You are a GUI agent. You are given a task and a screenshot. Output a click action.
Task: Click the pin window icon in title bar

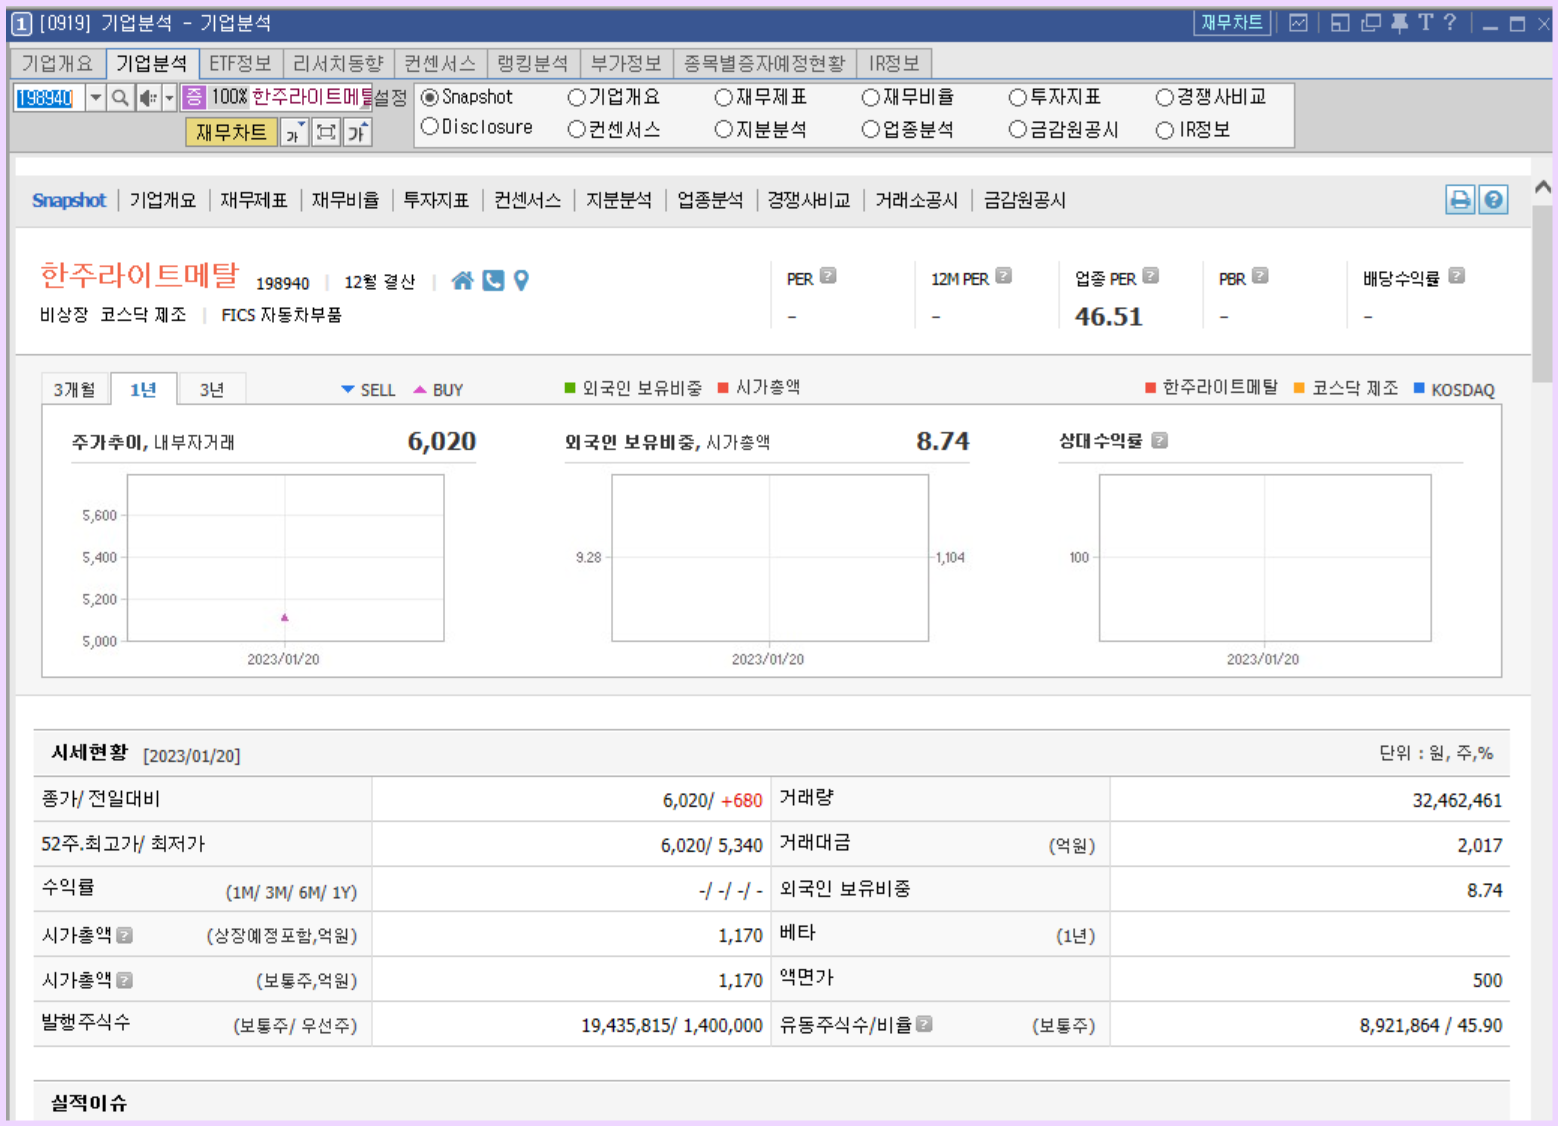(x=1399, y=23)
